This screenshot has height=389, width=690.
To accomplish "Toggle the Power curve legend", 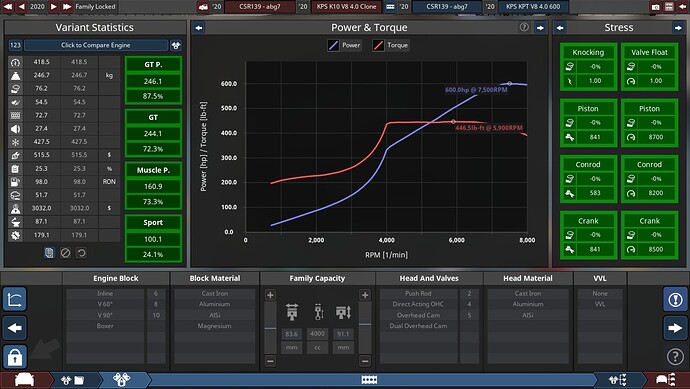I will click(x=345, y=45).
